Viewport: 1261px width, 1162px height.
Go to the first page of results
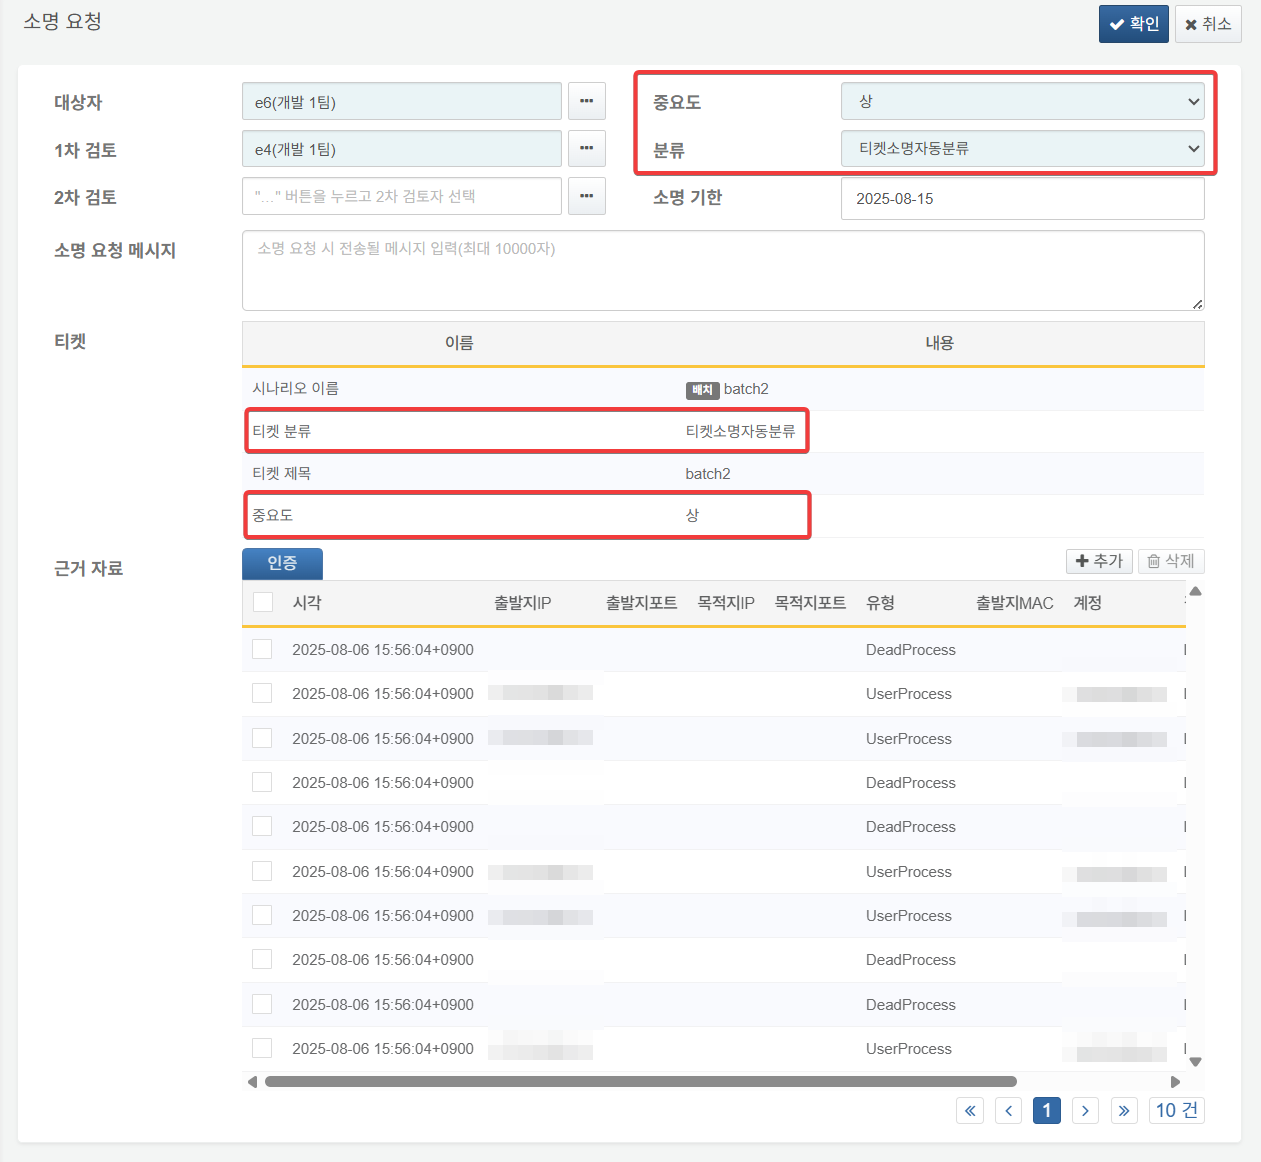969,1110
